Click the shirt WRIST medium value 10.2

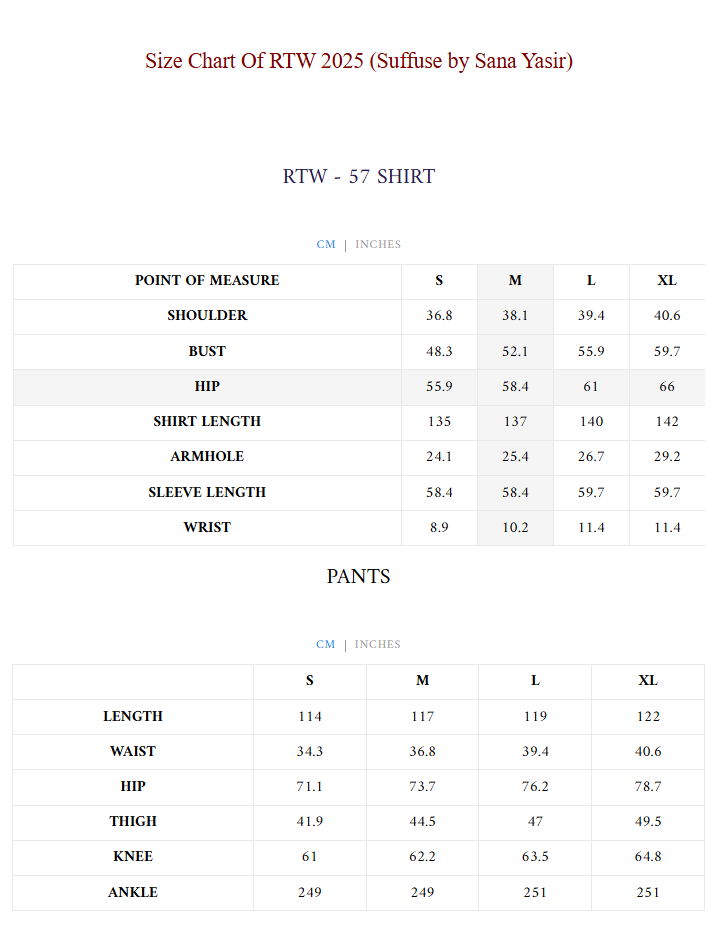(515, 528)
